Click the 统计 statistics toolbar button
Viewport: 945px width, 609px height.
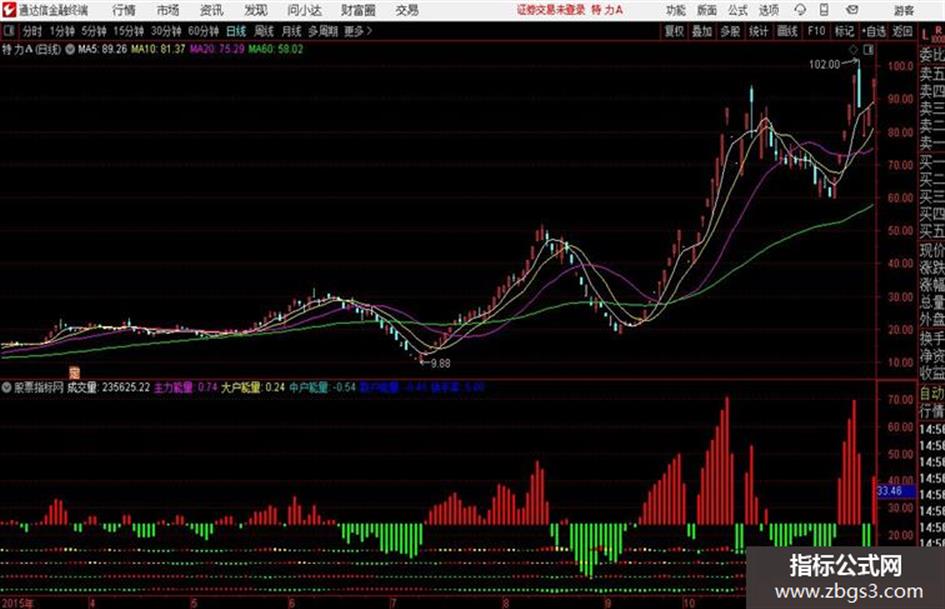pos(758,31)
